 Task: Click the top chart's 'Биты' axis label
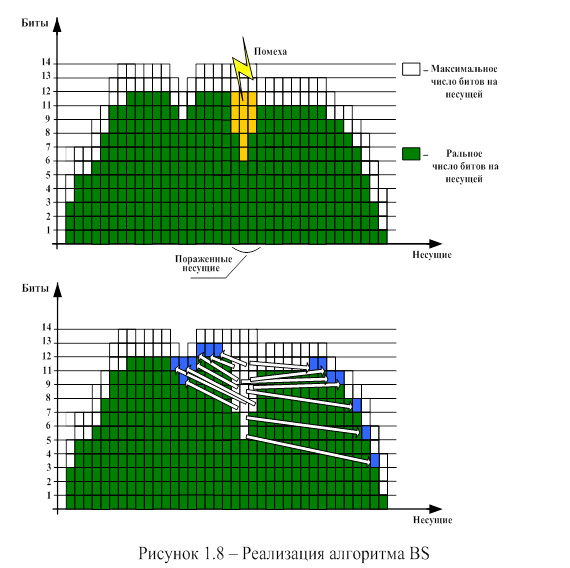(35, 23)
